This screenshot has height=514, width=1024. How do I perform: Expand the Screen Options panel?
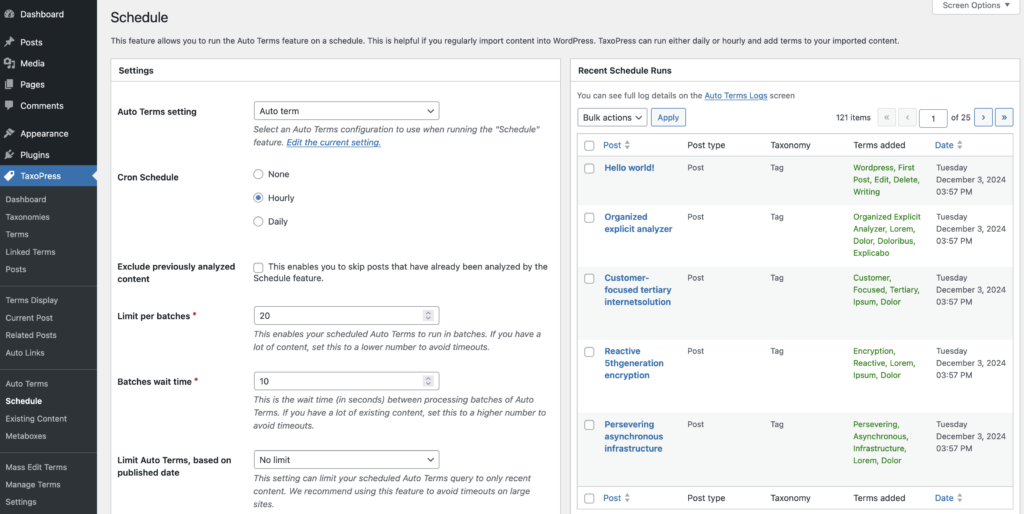pos(975,6)
